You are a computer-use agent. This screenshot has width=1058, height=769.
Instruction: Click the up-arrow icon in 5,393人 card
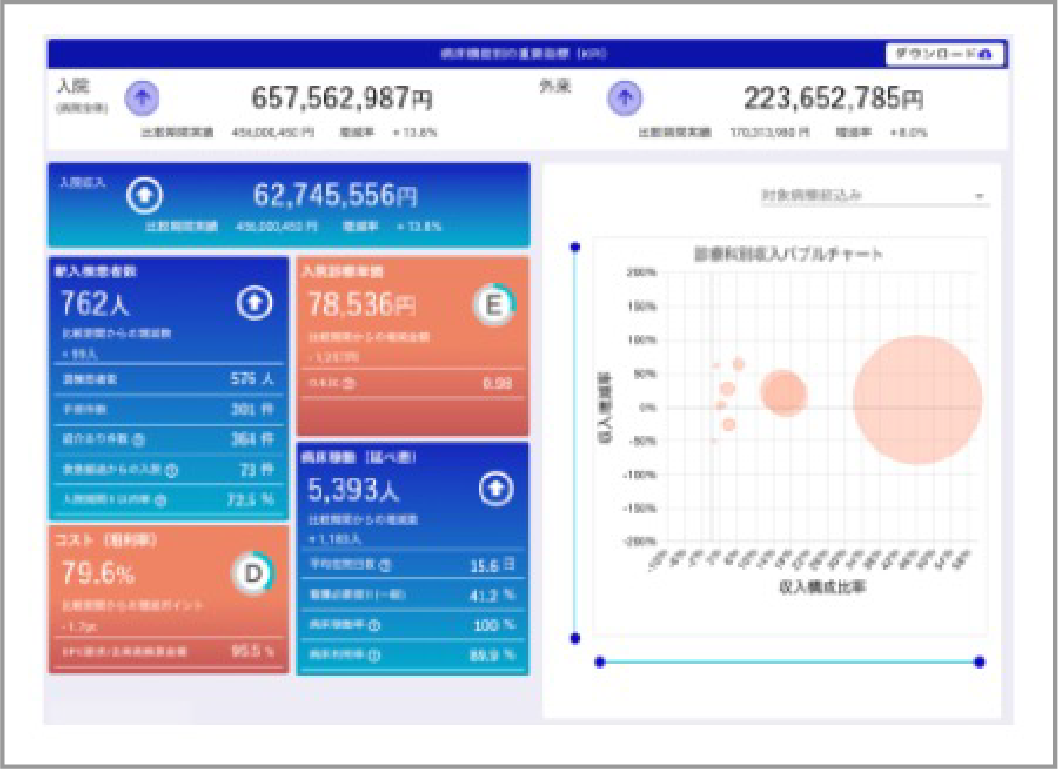click(x=496, y=489)
